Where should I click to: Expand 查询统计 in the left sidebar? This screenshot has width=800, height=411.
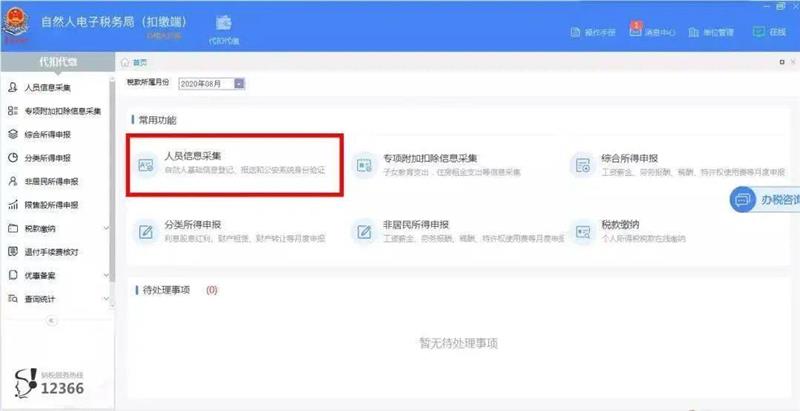coord(105,298)
